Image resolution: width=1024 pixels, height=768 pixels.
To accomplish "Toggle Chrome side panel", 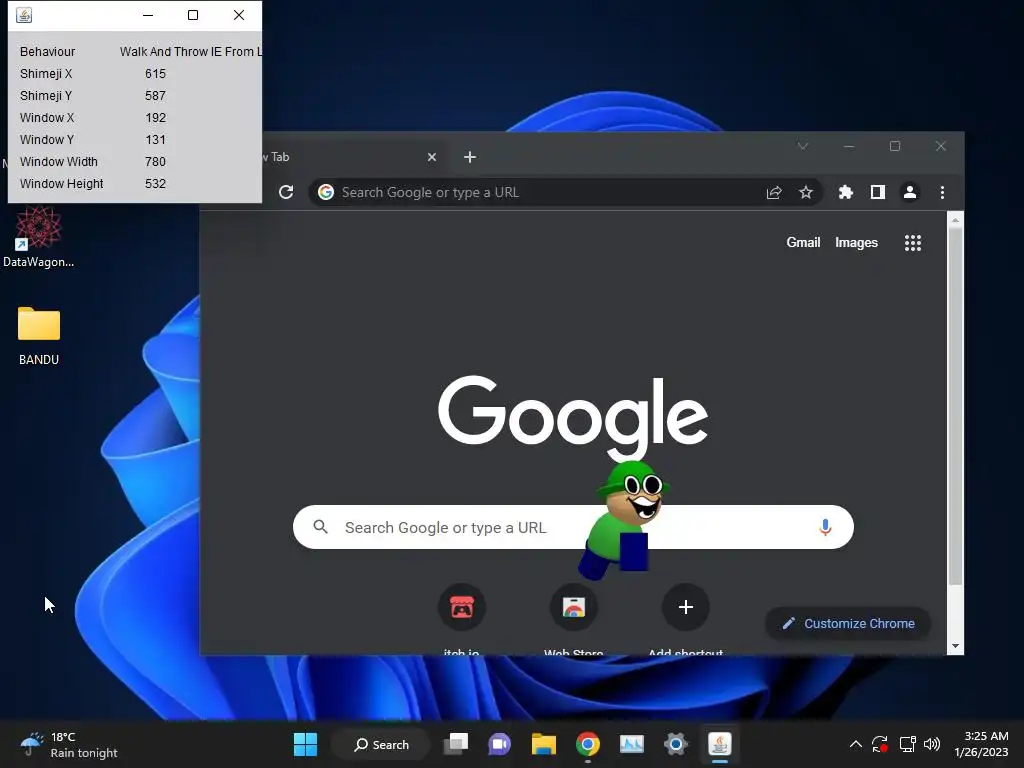I will tap(878, 192).
